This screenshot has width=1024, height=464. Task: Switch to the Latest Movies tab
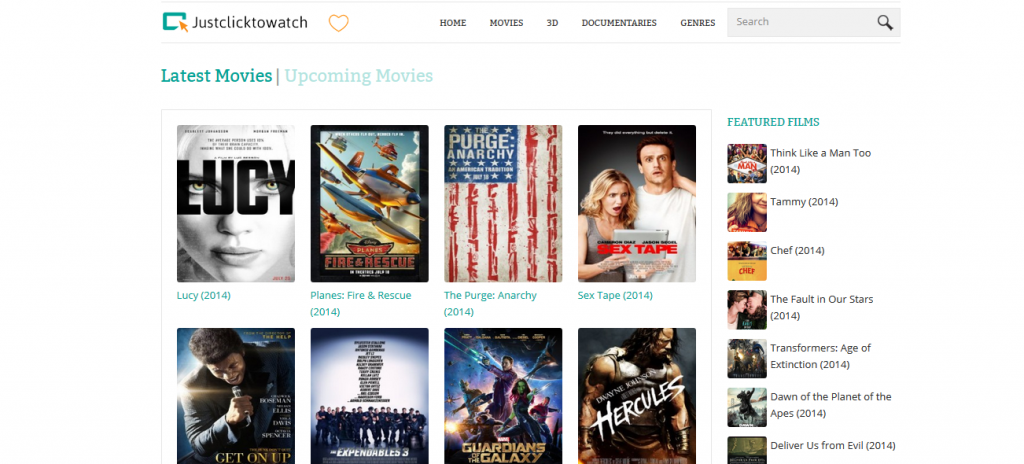(216, 76)
